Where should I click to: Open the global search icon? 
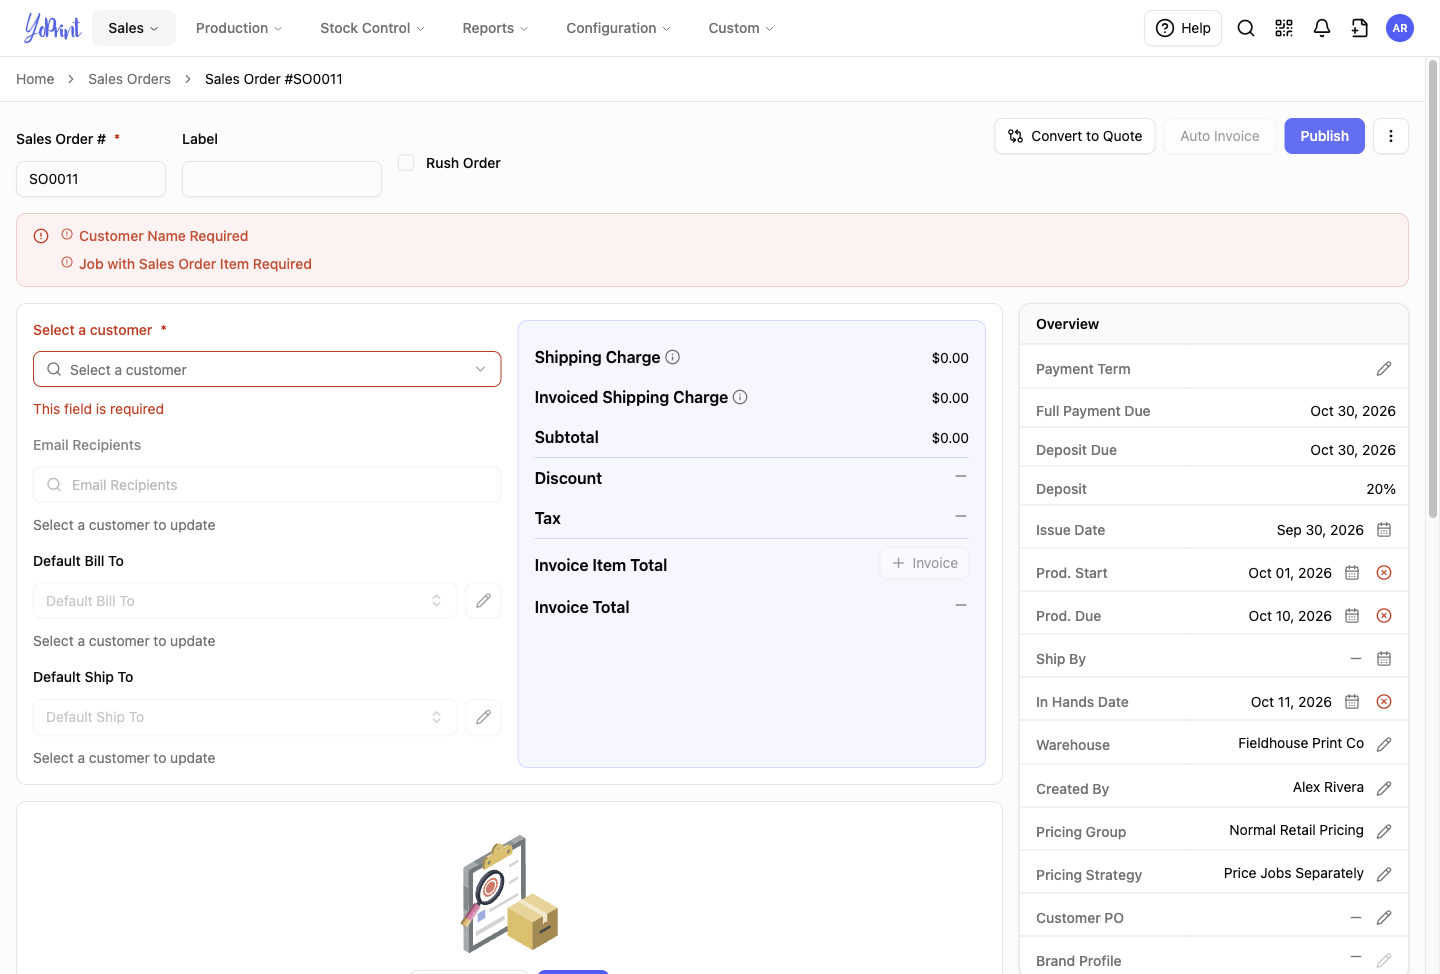click(1246, 28)
